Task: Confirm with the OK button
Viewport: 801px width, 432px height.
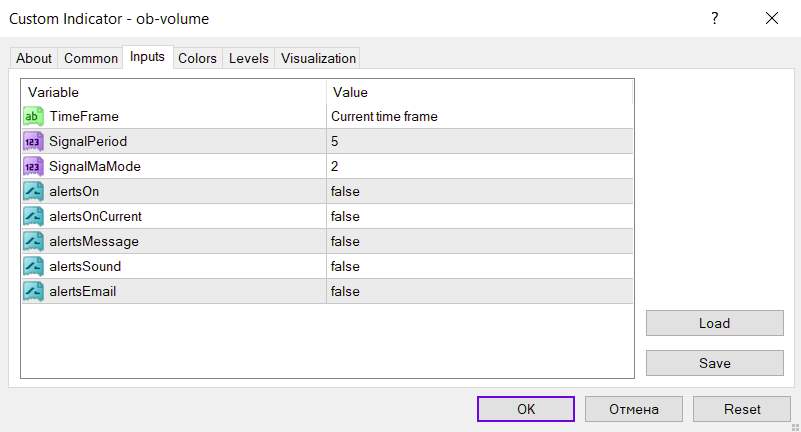Action: [526, 409]
